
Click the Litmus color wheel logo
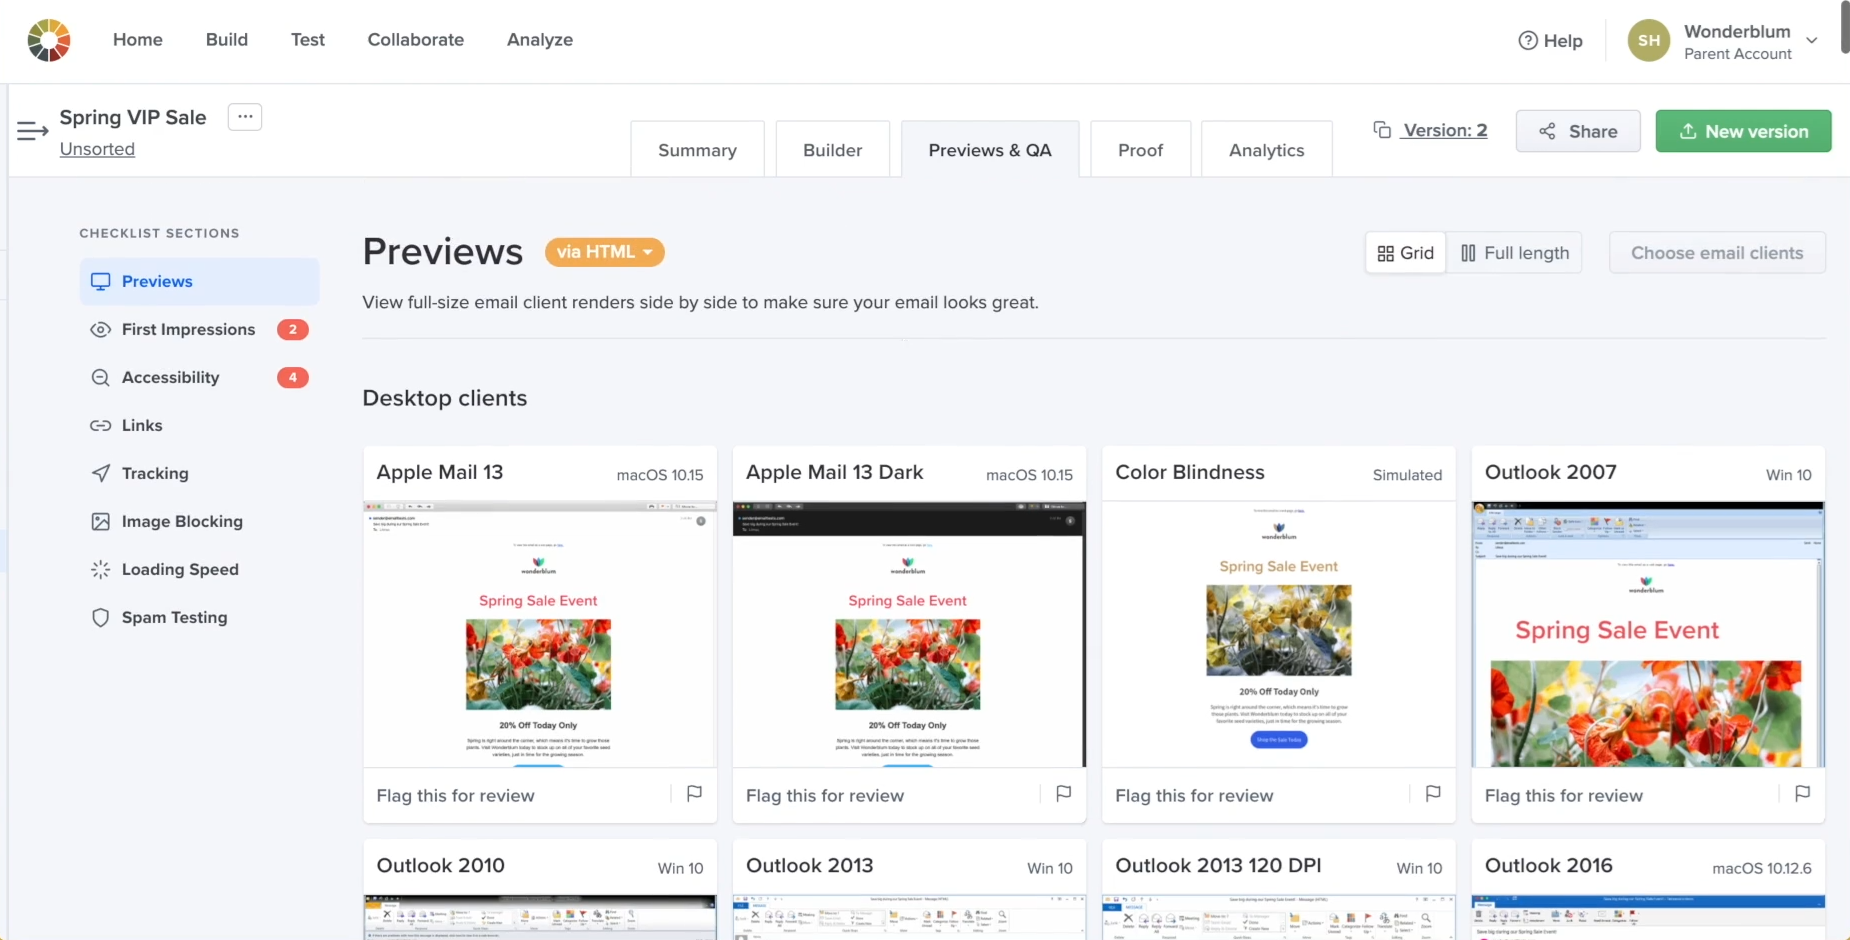[x=48, y=40]
